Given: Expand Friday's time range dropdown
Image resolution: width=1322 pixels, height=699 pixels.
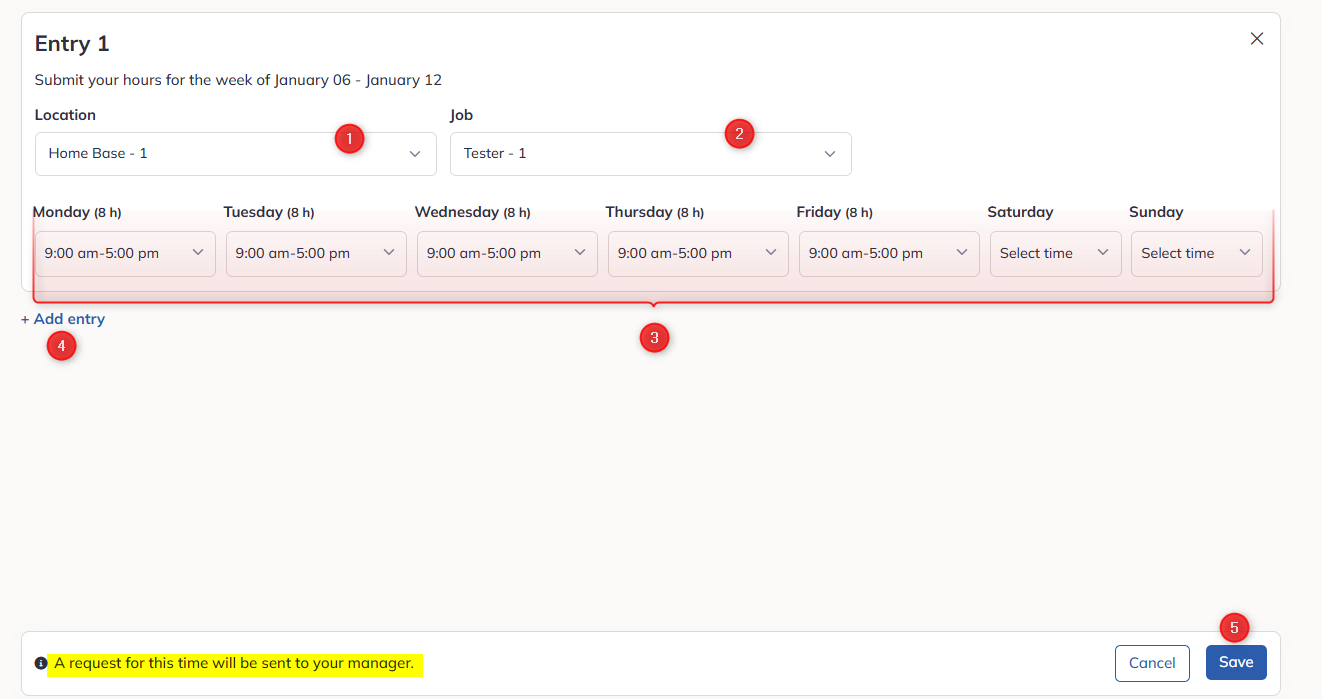Looking at the screenshot, I should (889, 254).
